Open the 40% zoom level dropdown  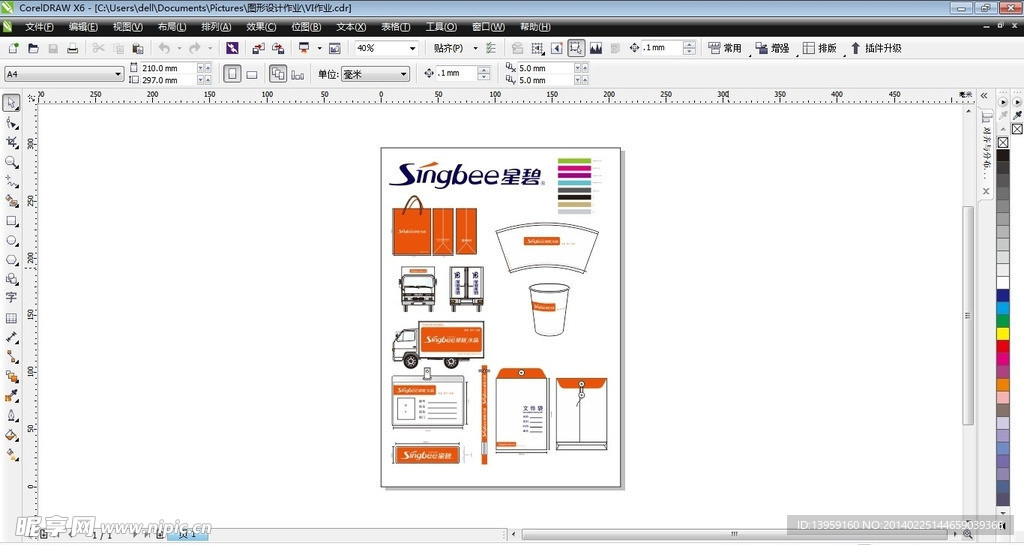[x=412, y=48]
